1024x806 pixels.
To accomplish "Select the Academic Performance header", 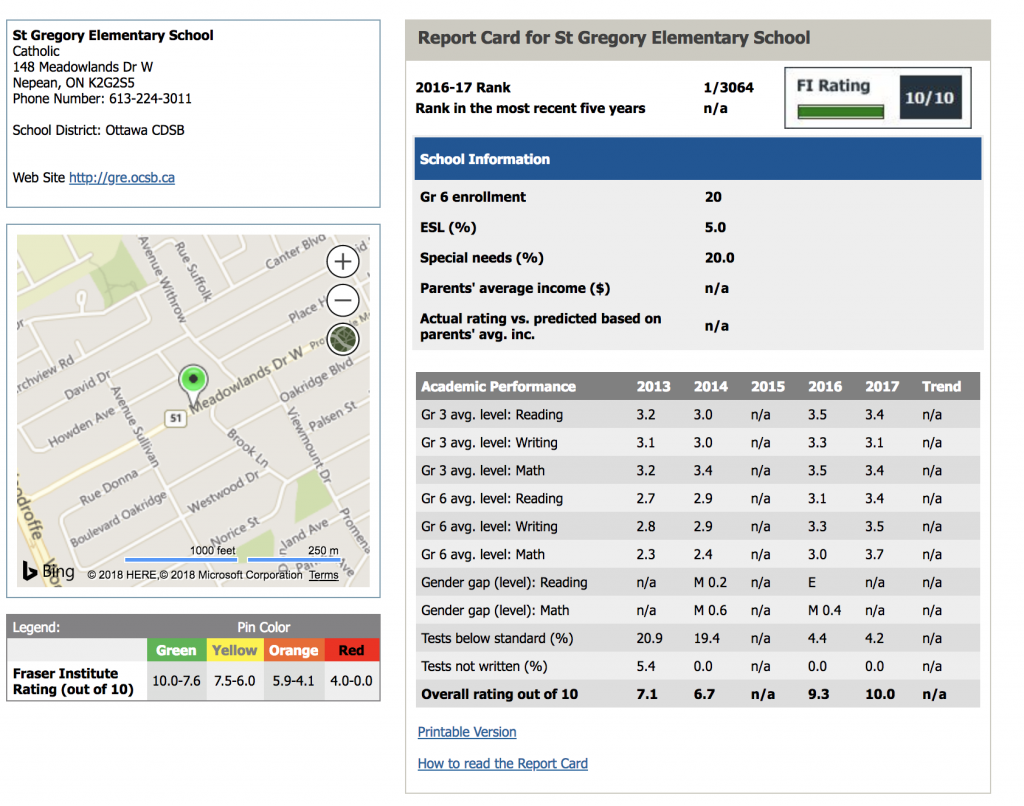I will pyautogui.click(x=498, y=386).
